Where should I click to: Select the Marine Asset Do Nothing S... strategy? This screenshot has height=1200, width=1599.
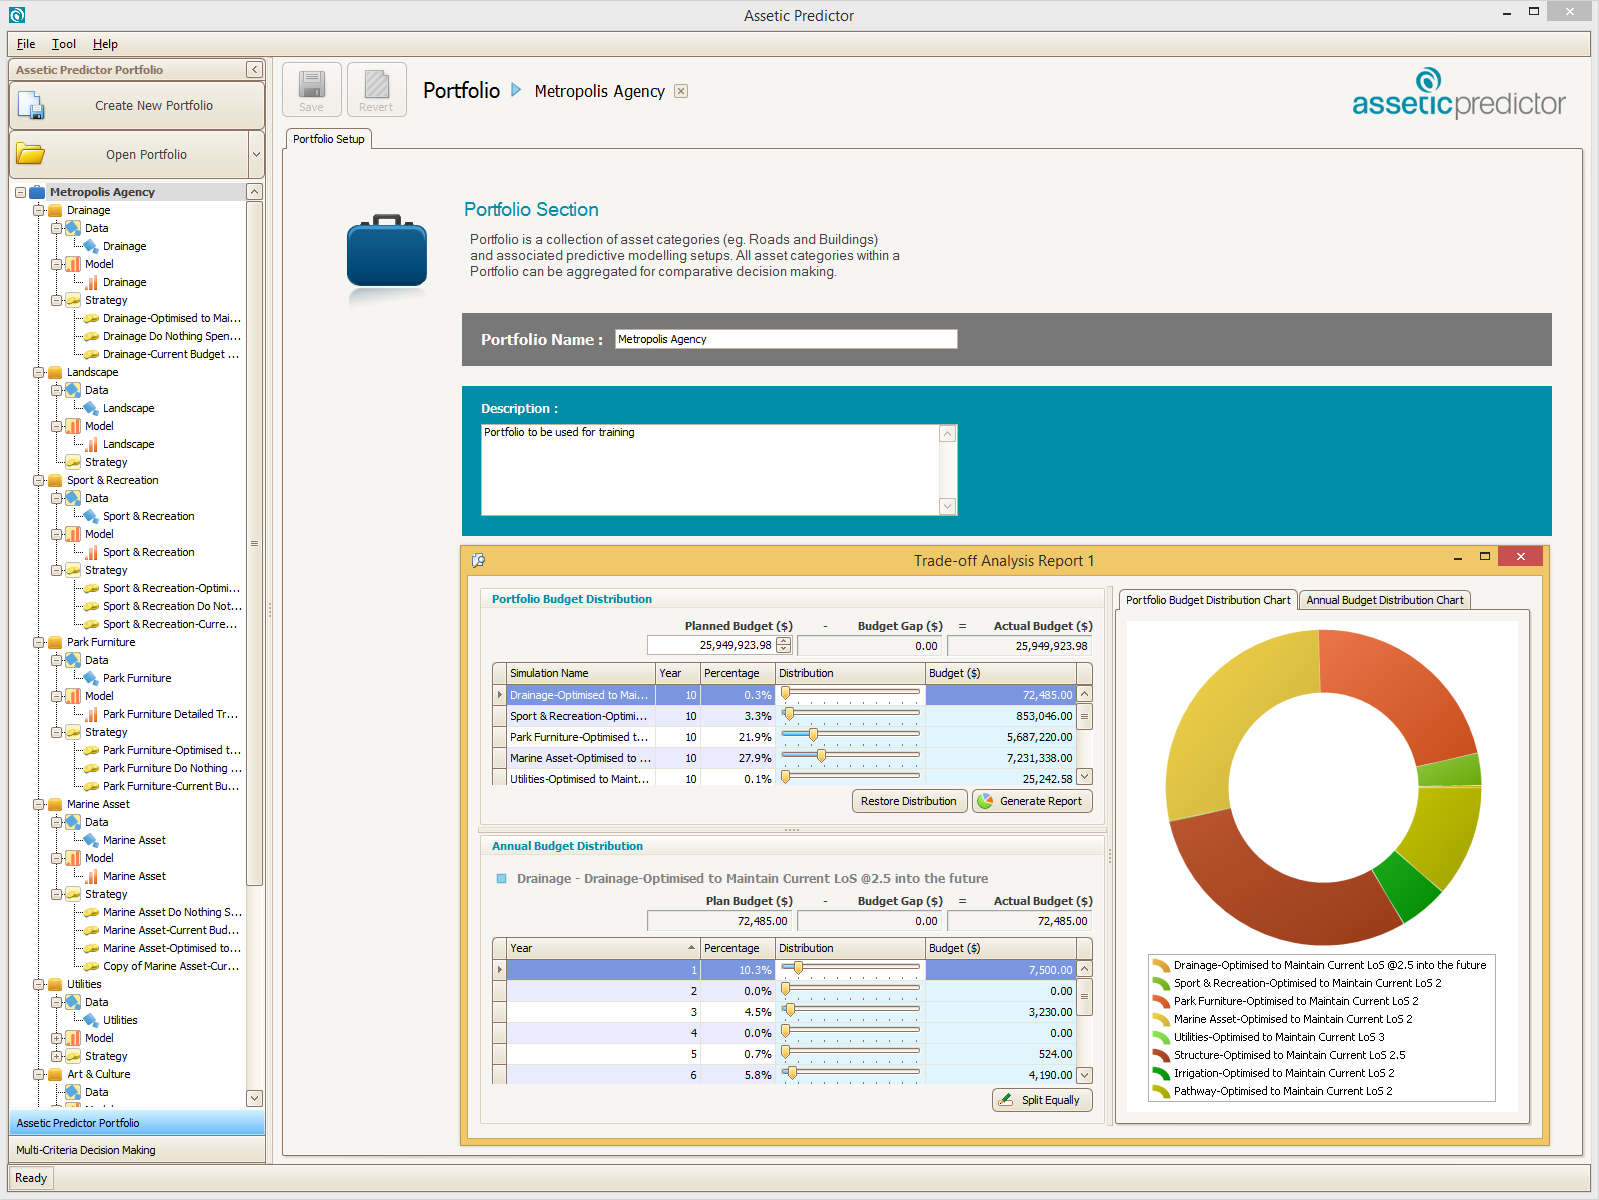(x=172, y=912)
